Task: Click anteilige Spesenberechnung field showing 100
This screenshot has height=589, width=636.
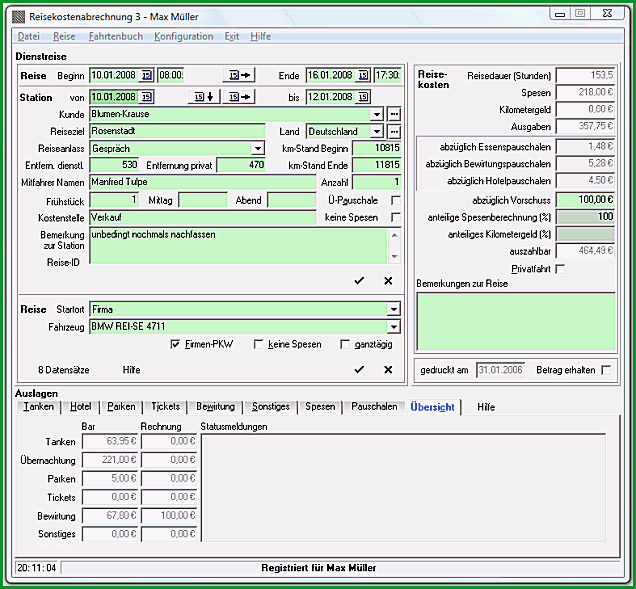Action: [585, 217]
